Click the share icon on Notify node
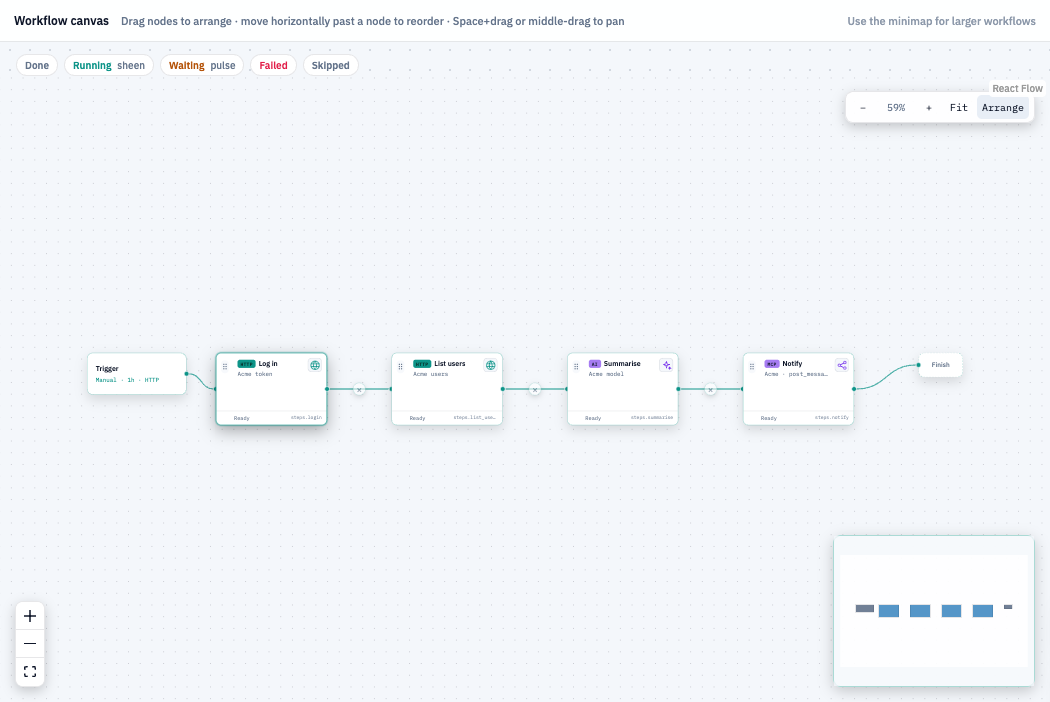This screenshot has height=702, width=1050. [x=842, y=365]
